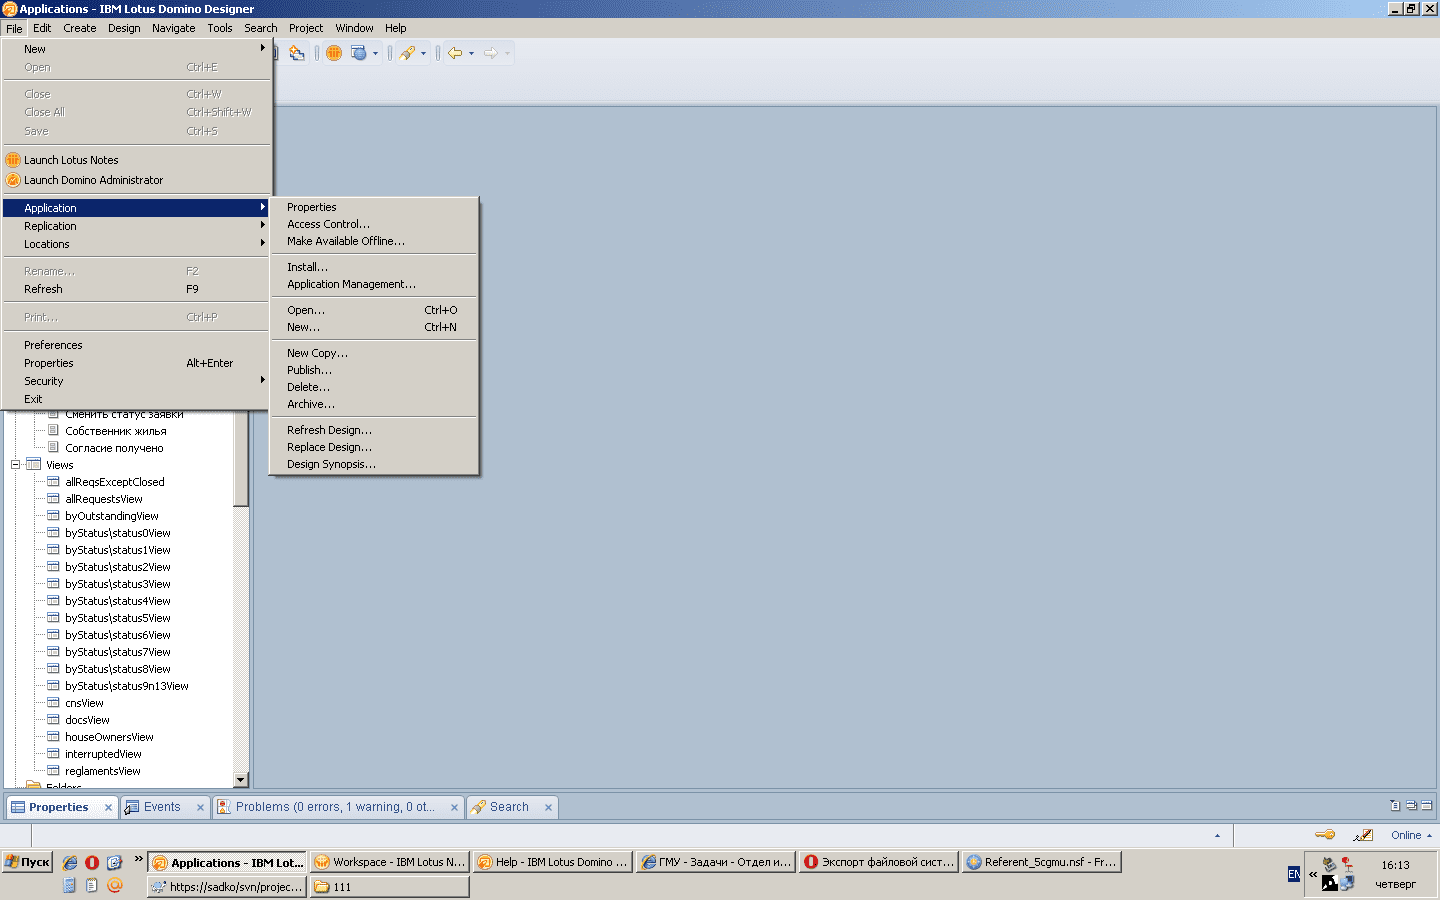This screenshot has height=900, width=1440.
Task: Click the Lotus Notes client icon in toolbar
Action: pyautogui.click(x=334, y=53)
